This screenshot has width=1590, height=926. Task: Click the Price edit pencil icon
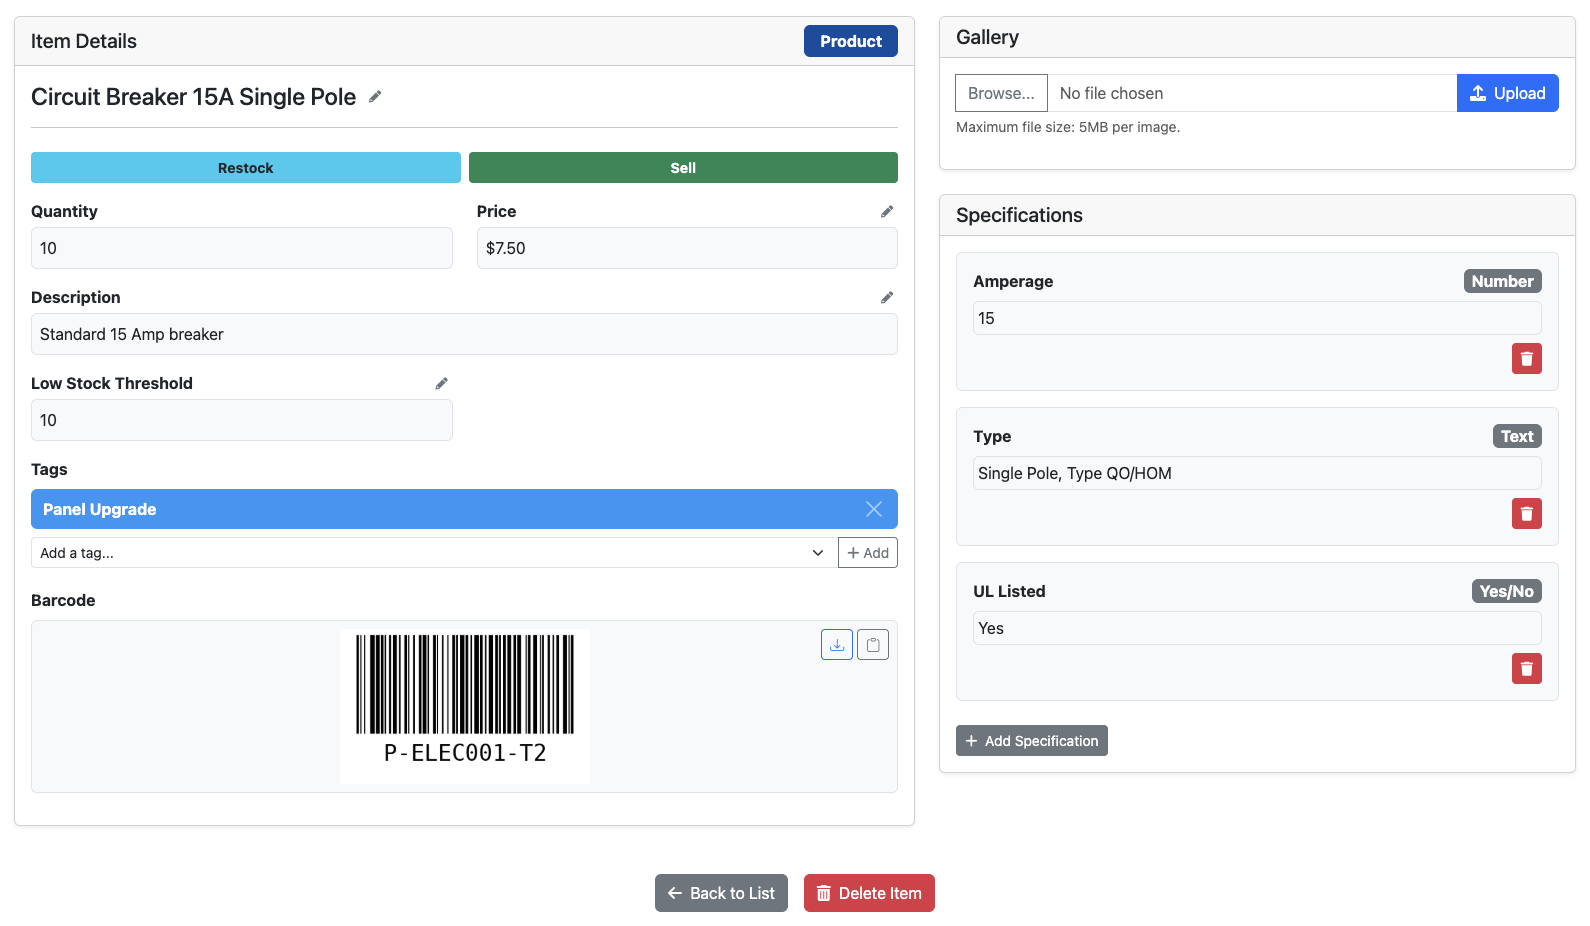[887, 211]
